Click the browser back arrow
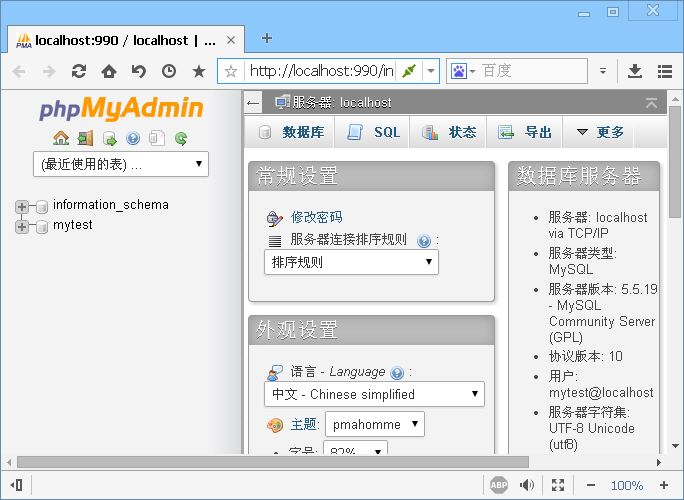Image resolution: width=684 pixels, height=500 pixels. [x=19, y=71]
